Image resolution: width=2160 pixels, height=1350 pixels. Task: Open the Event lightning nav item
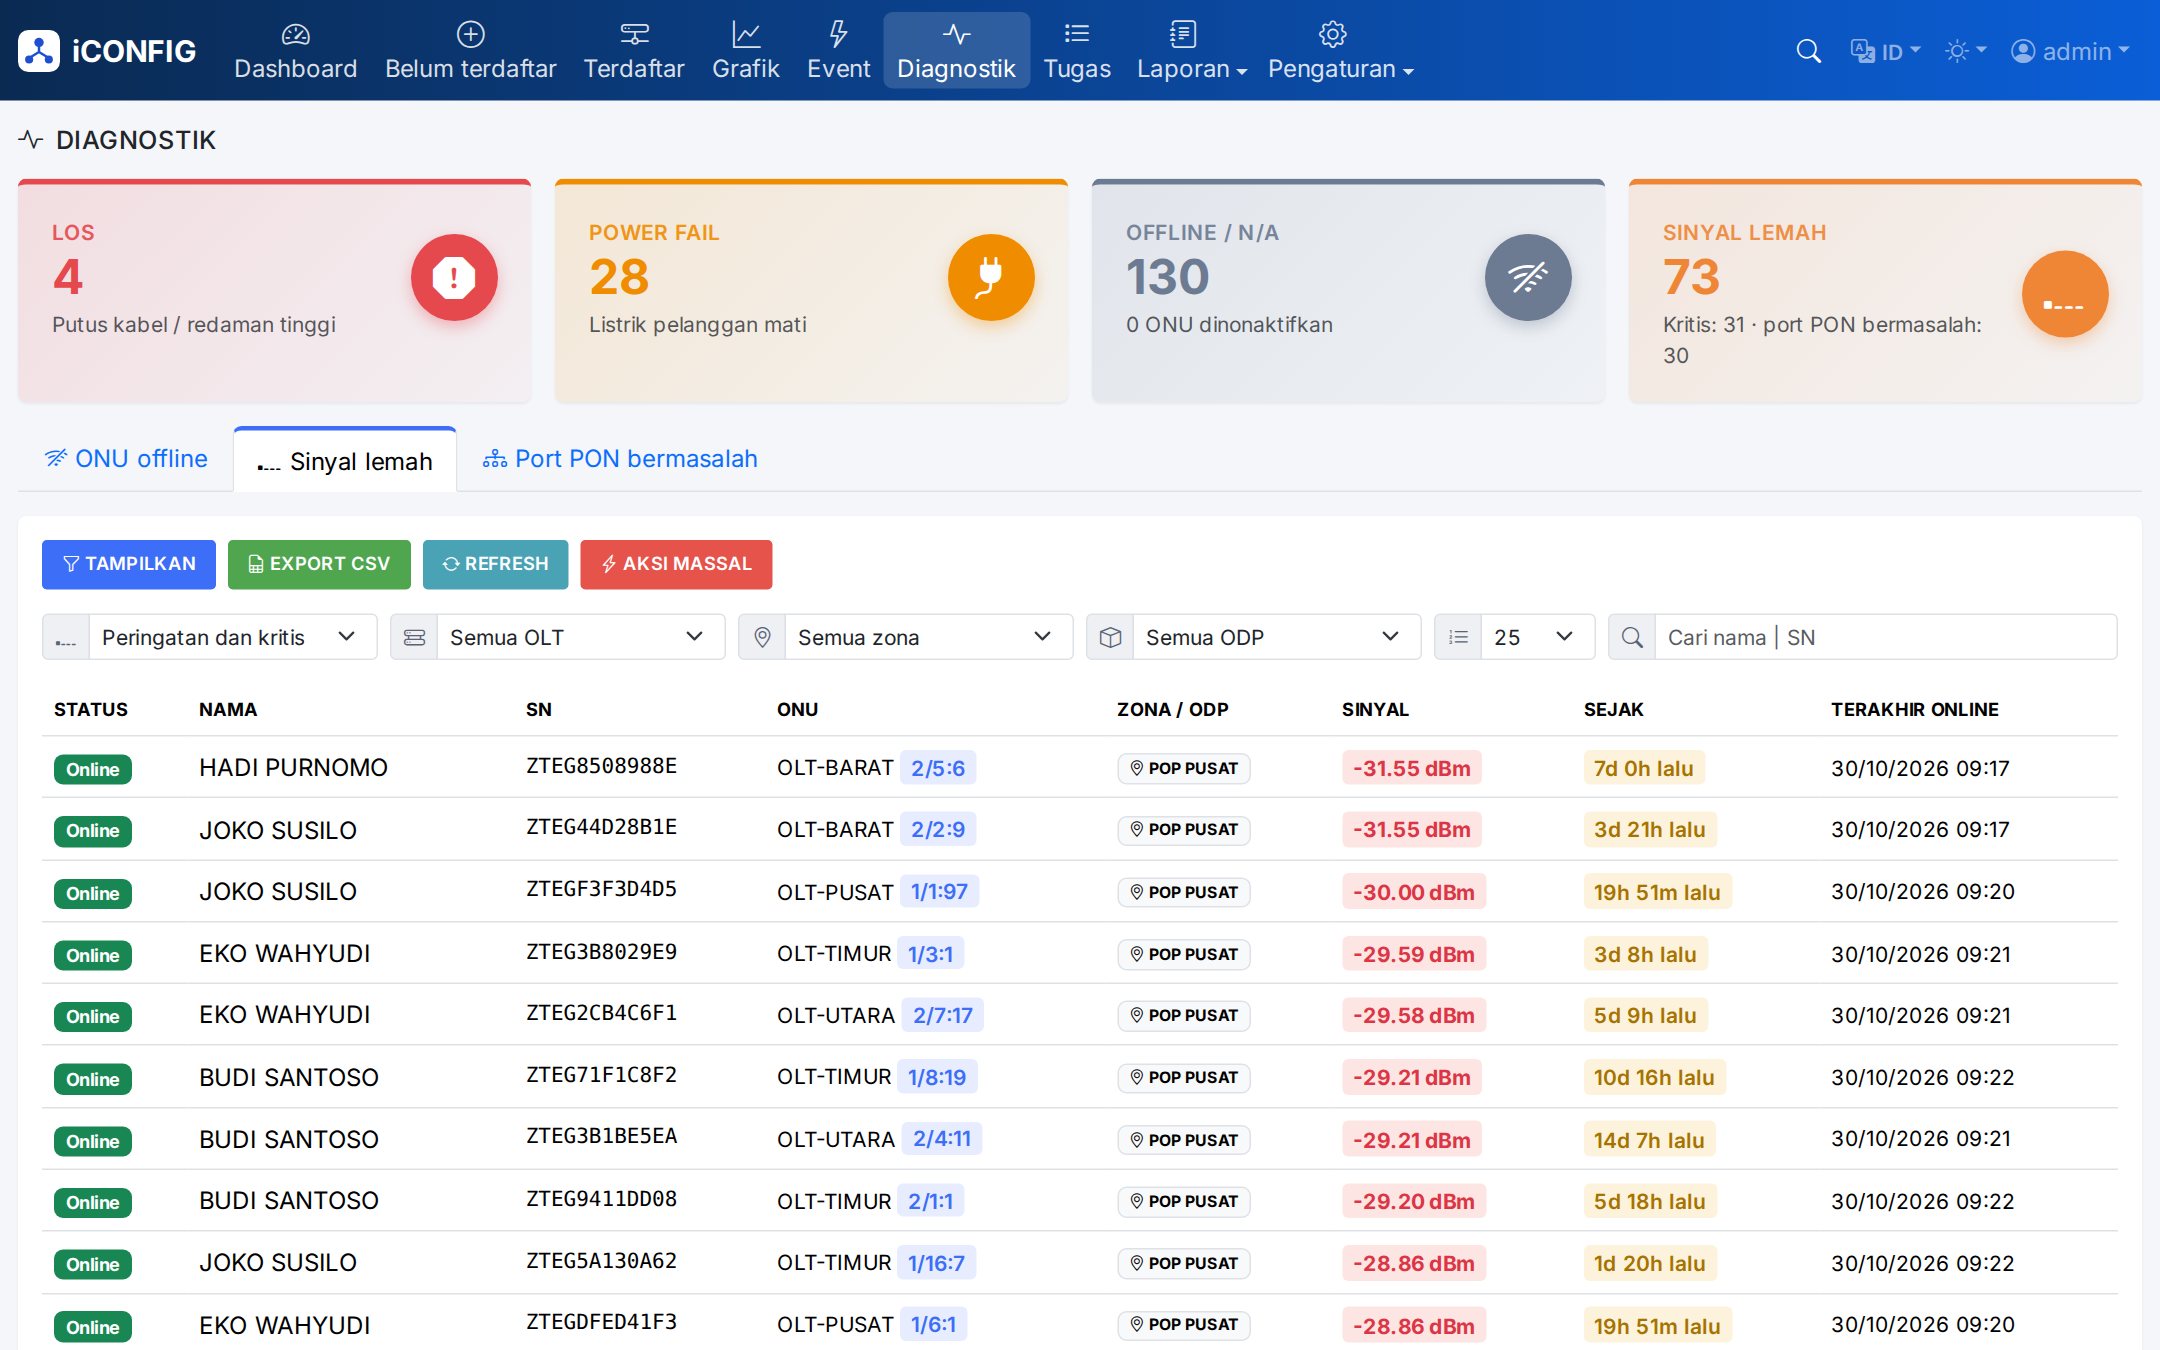pos(838,51)
